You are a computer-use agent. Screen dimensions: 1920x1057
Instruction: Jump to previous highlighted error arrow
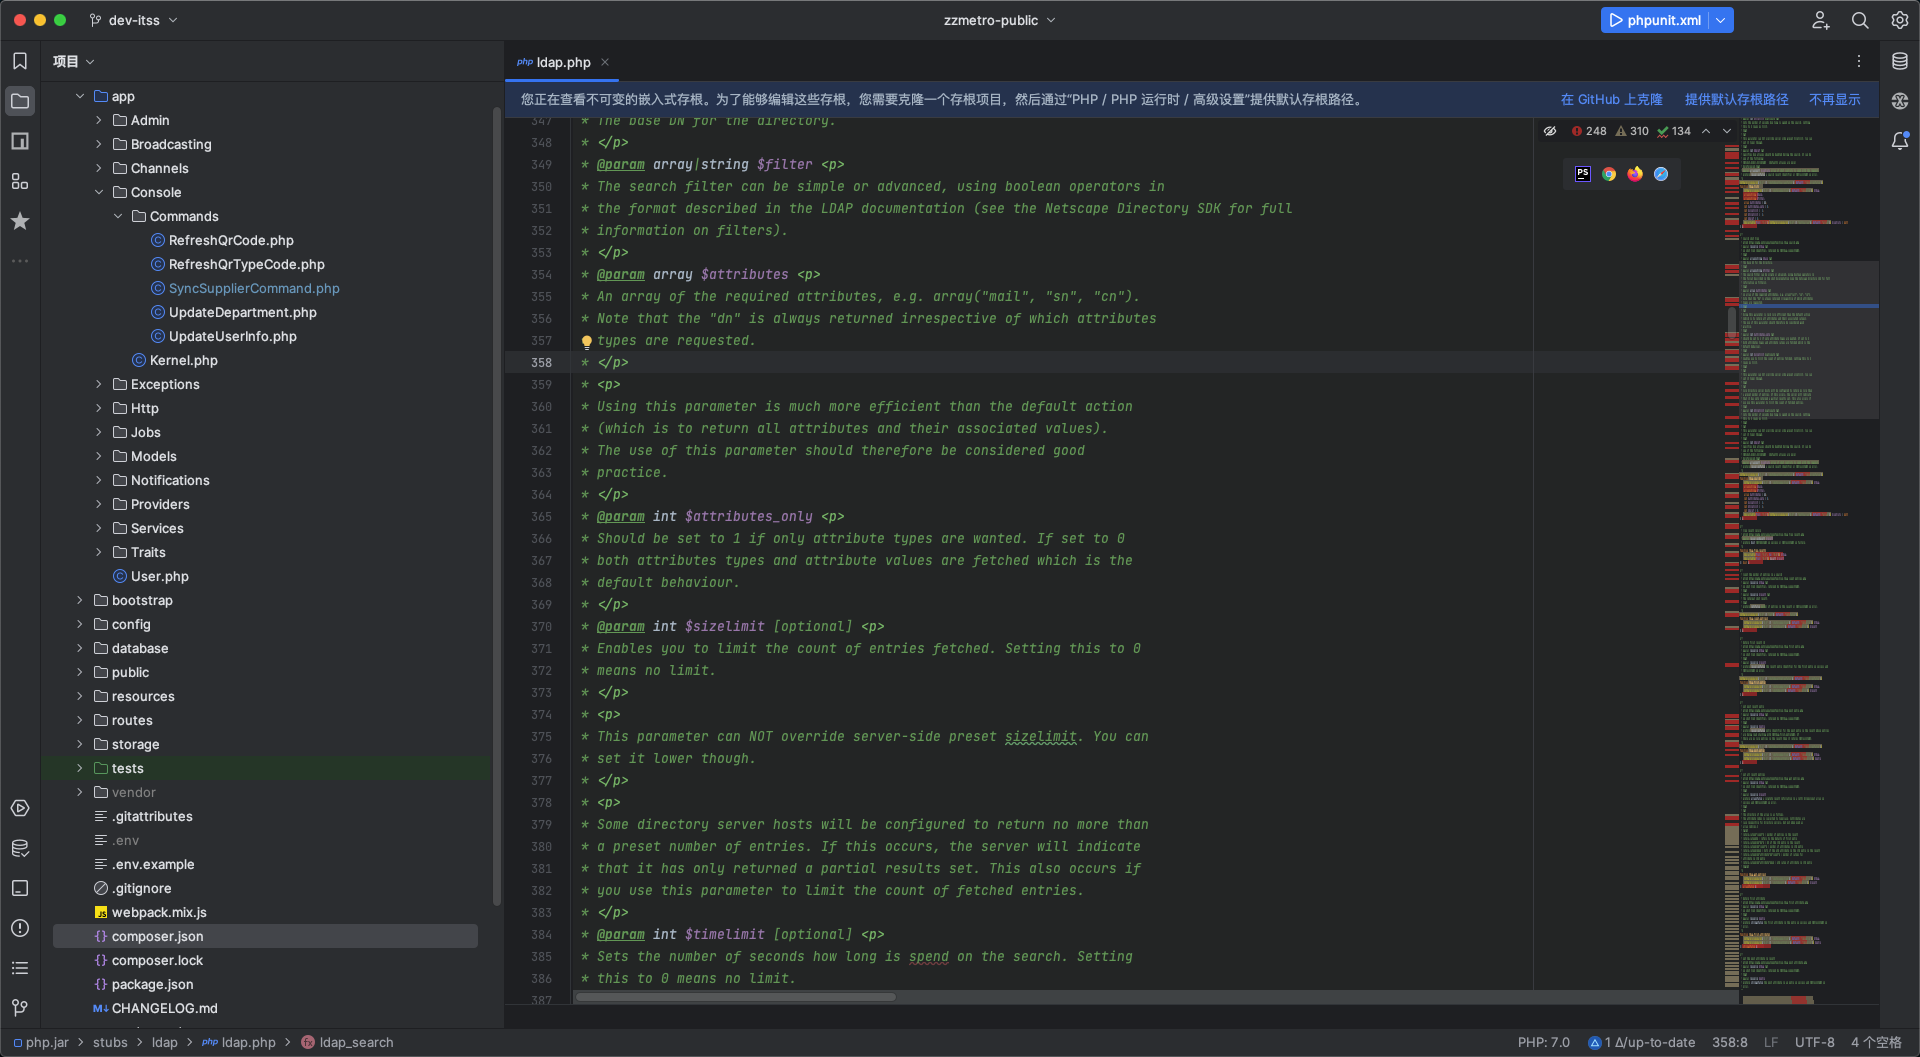point(1706,131)
